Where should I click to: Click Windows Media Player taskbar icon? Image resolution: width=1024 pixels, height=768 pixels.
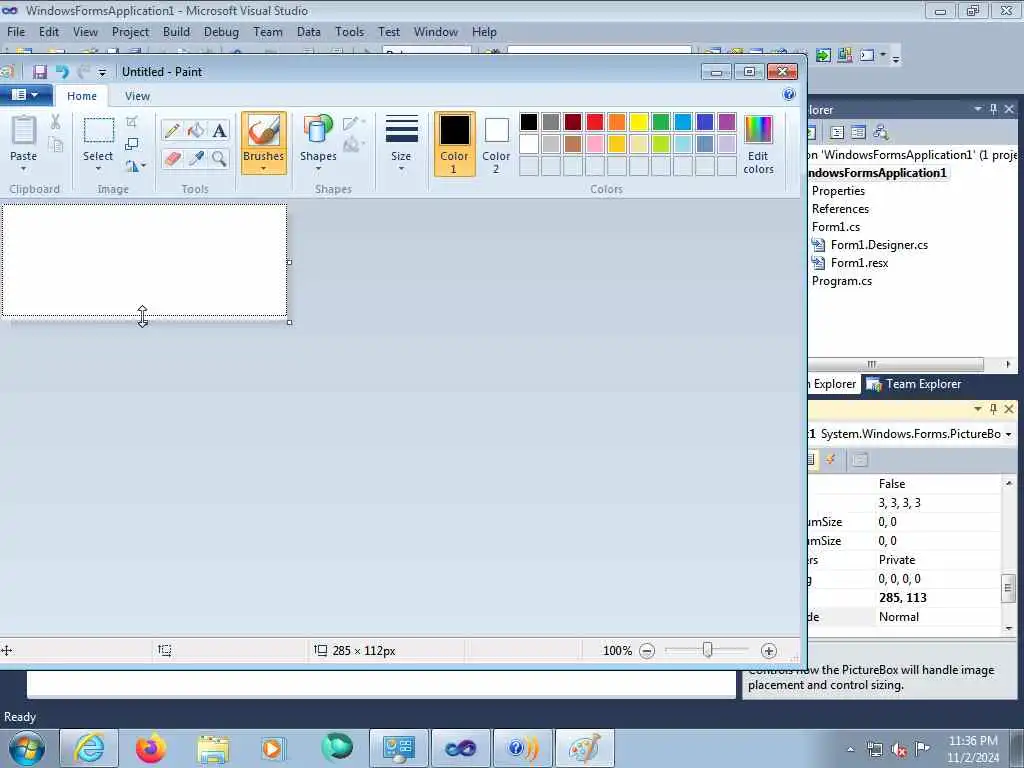273,748
